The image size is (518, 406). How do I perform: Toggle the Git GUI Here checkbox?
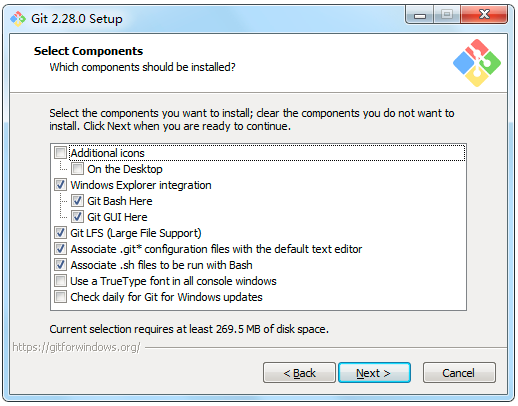tap(77, 217)
